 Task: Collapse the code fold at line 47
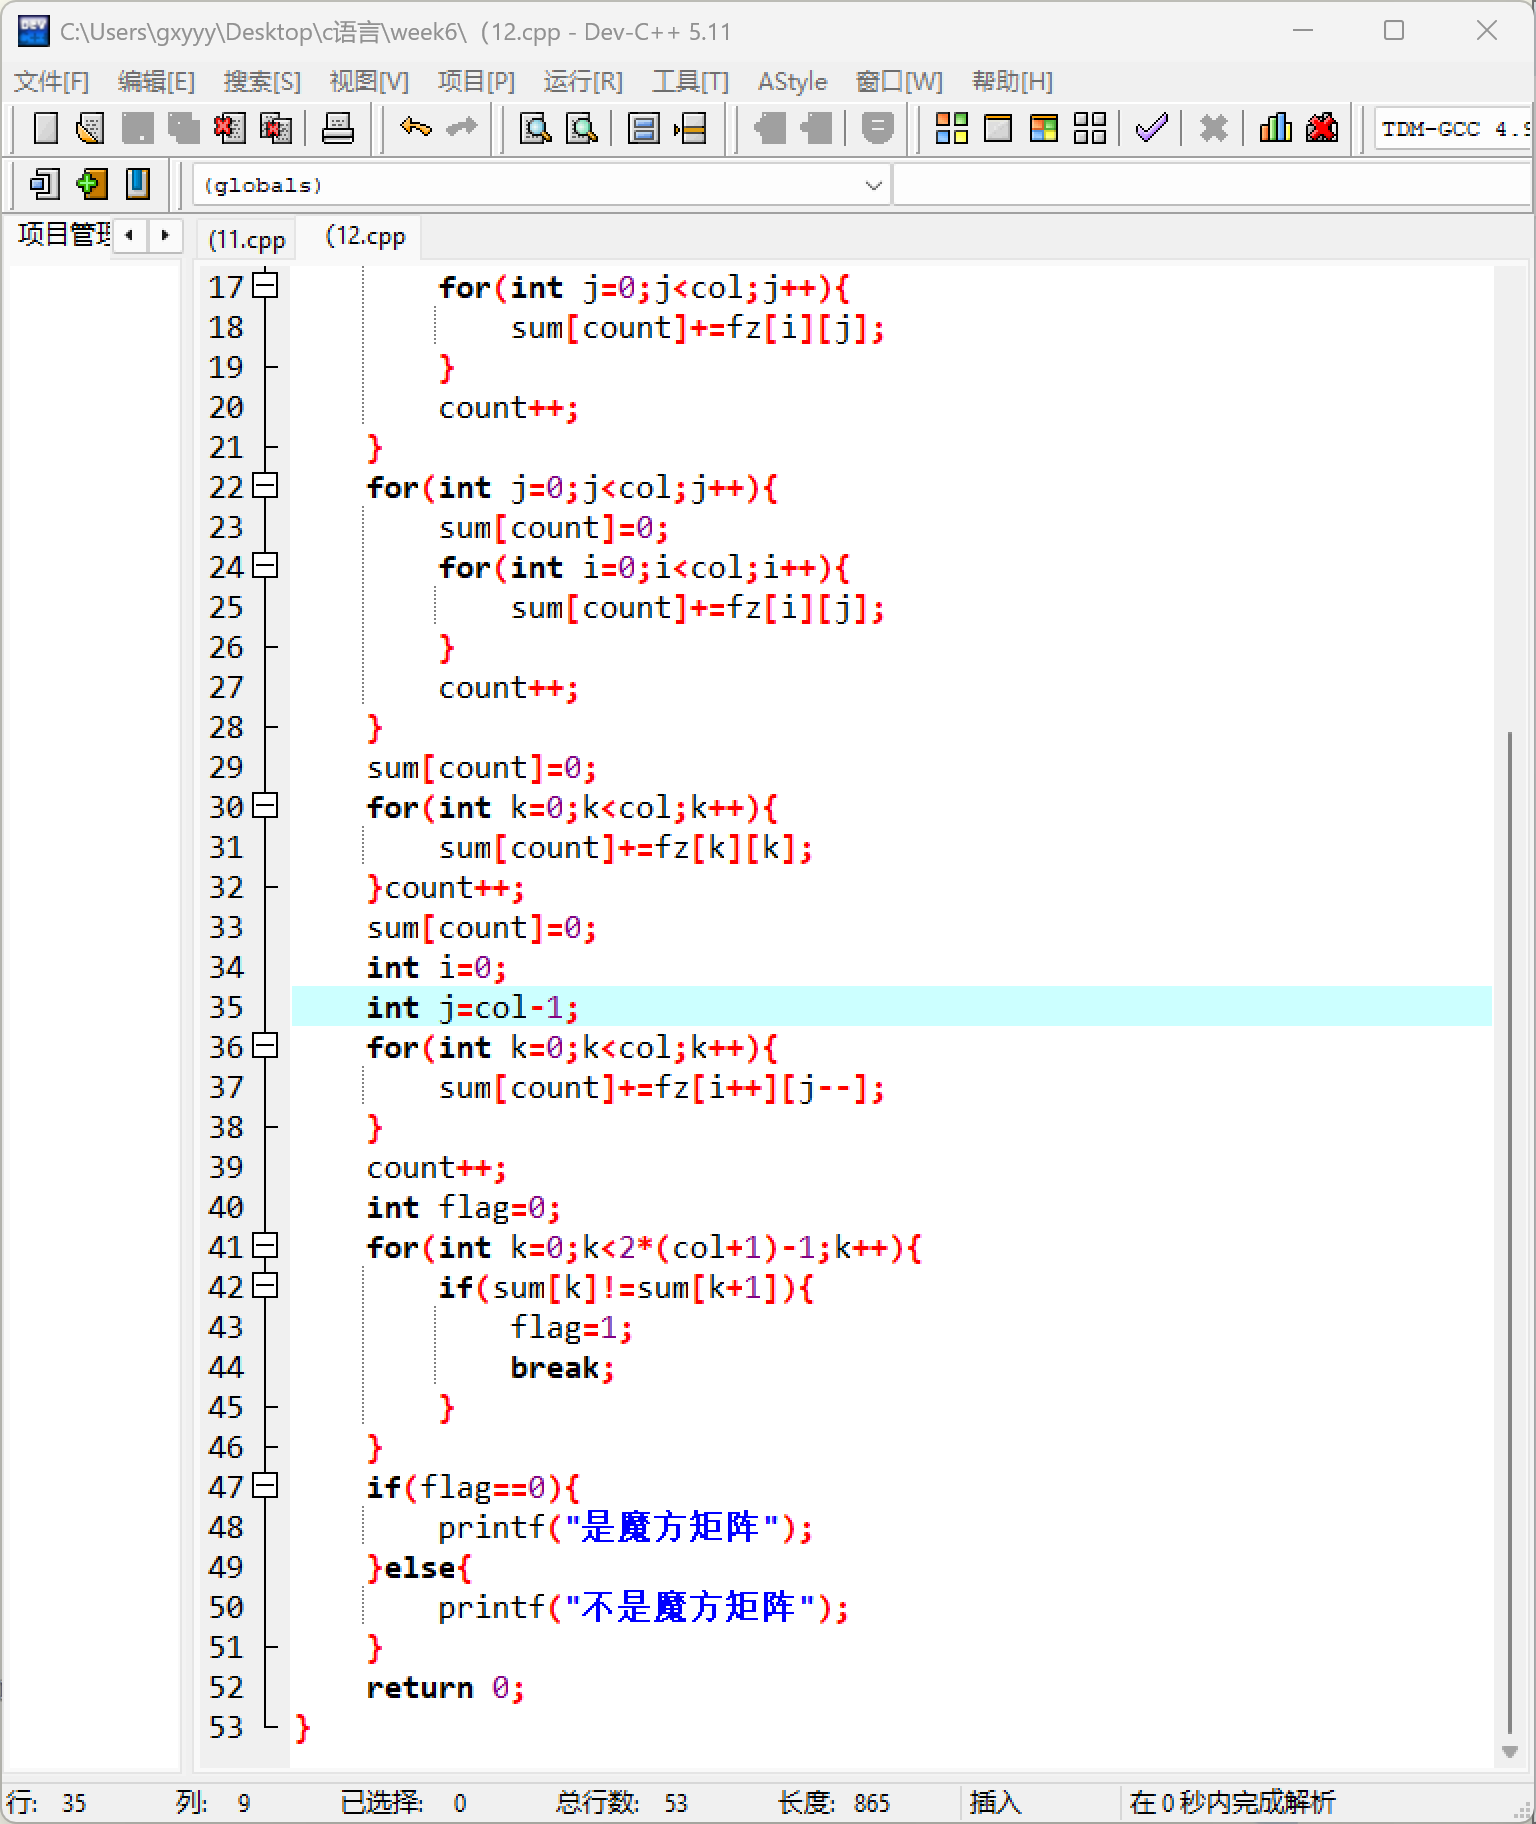[x=265, y=1486]
